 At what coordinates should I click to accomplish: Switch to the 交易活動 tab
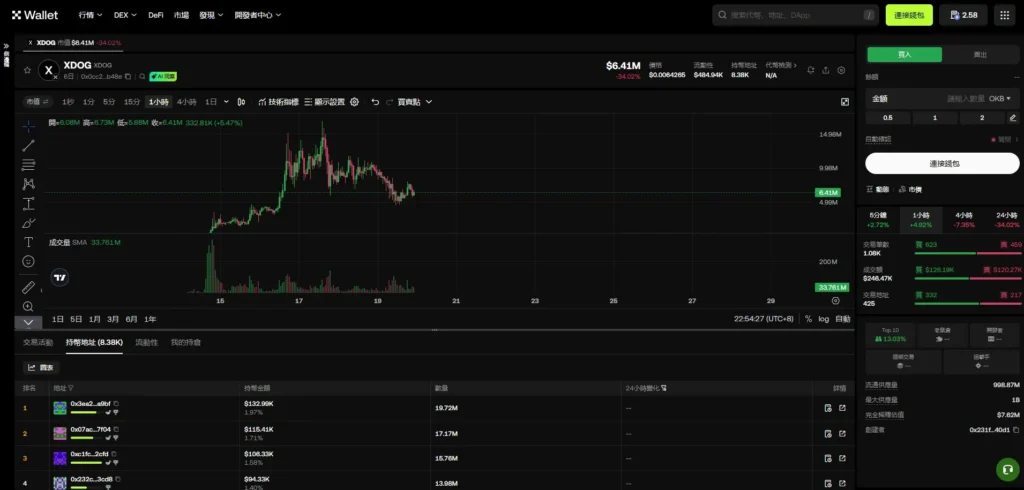38,342
